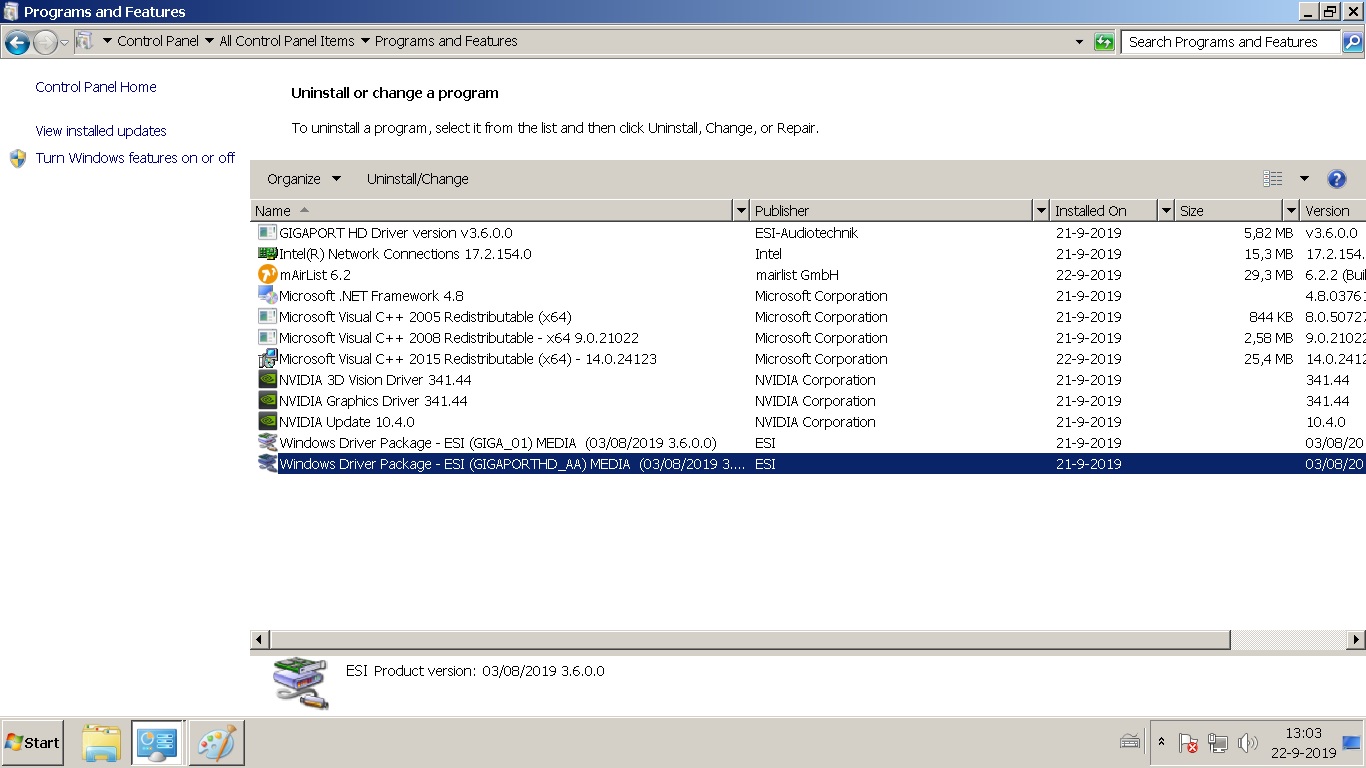Click the search magnifier icon
Viewport: 1366px width, 768px height.
1352,42
